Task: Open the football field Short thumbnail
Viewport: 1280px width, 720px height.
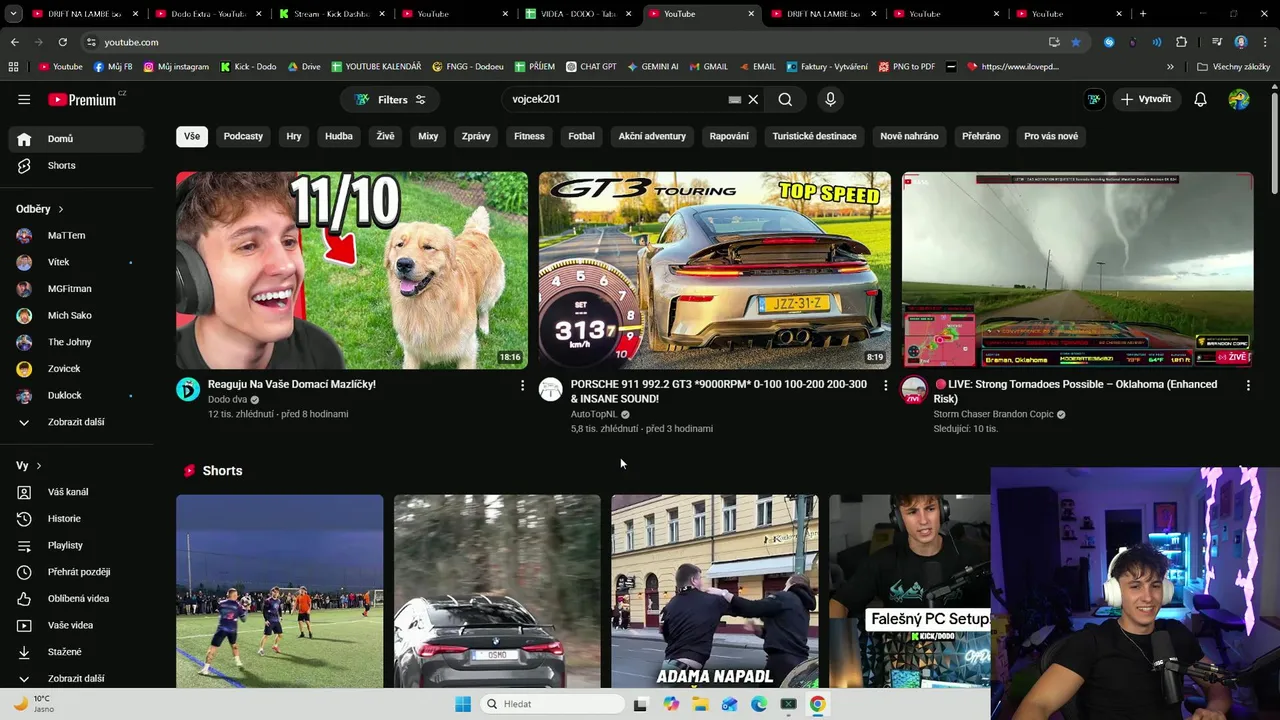Action: pyautogui.click(x=280, y=591)
